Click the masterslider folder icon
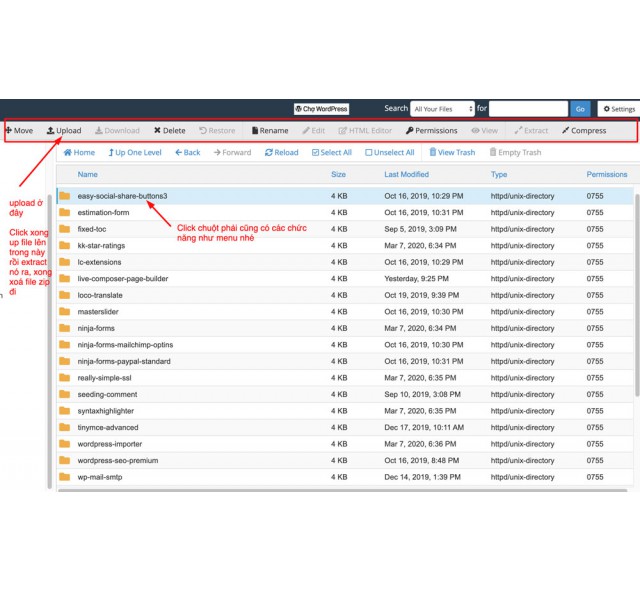Viewport: 640px width, 590px height. 65,312
